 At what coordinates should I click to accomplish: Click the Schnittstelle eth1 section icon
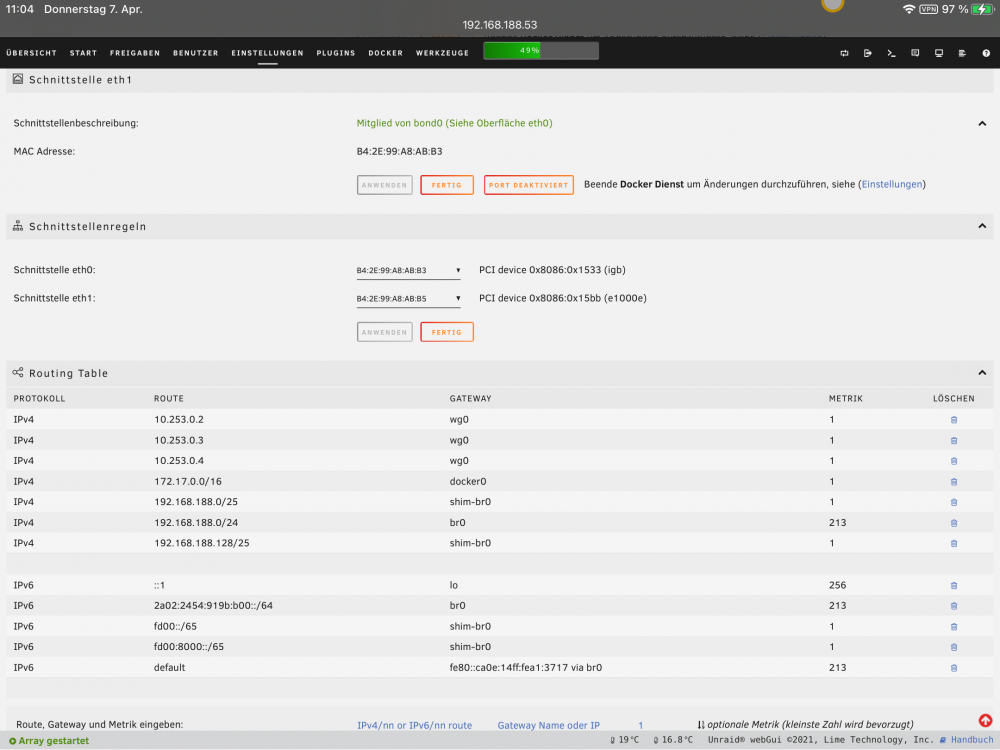coord(18,79)
